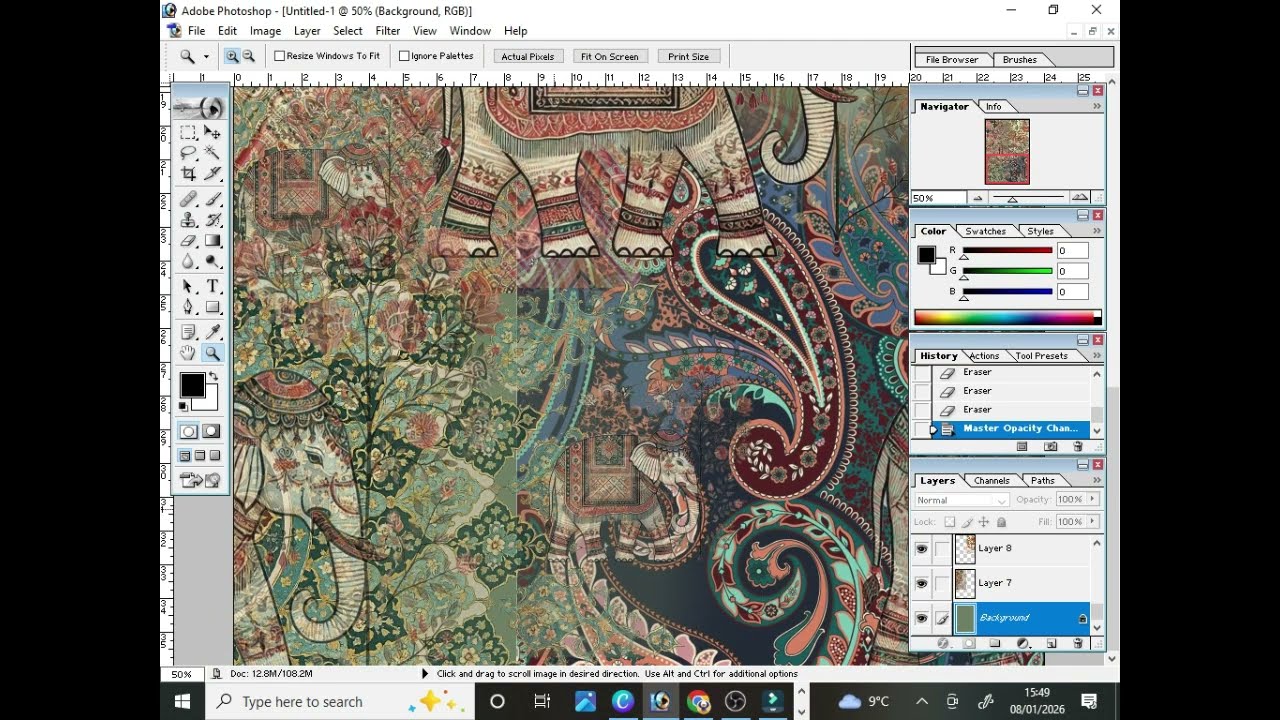
Task: Hide Background layer visibility eye
Action: (921, 618)
